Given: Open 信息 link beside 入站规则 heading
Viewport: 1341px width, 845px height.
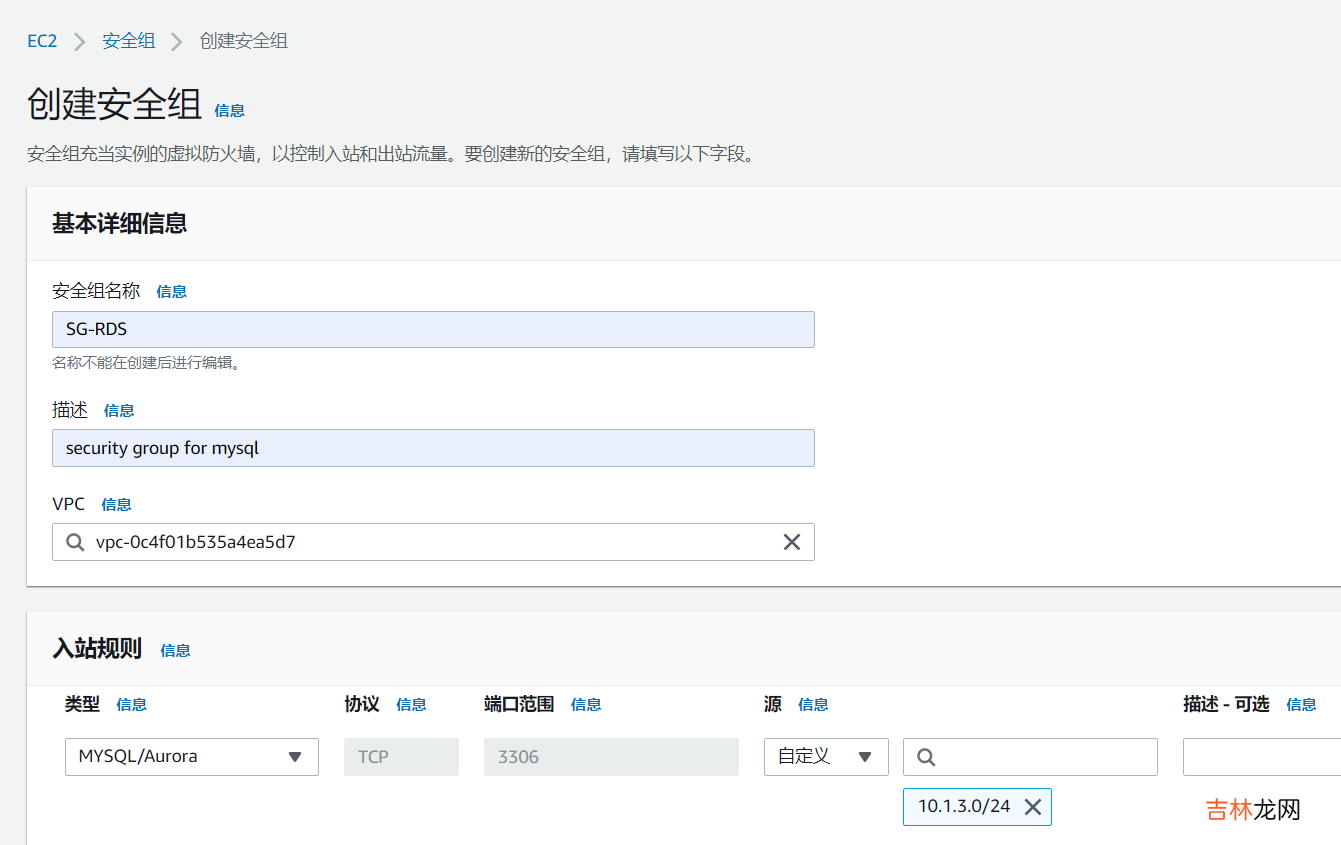Looking at the screenshot, I should [175, 650].
